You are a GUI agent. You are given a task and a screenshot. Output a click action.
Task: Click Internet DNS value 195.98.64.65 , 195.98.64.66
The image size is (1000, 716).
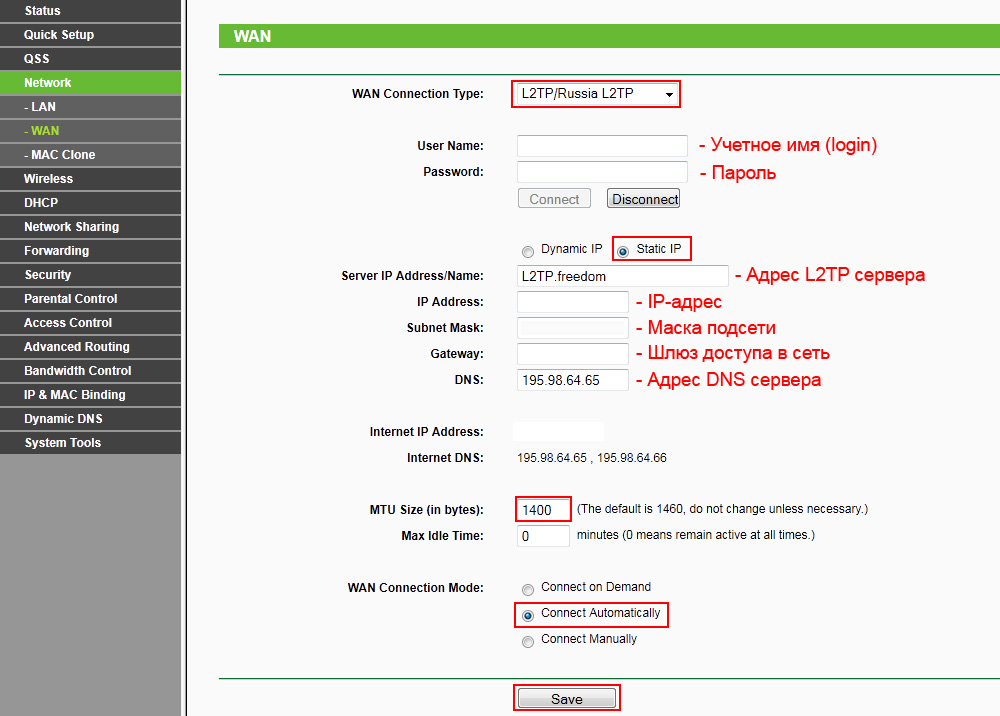pos(592,458)
